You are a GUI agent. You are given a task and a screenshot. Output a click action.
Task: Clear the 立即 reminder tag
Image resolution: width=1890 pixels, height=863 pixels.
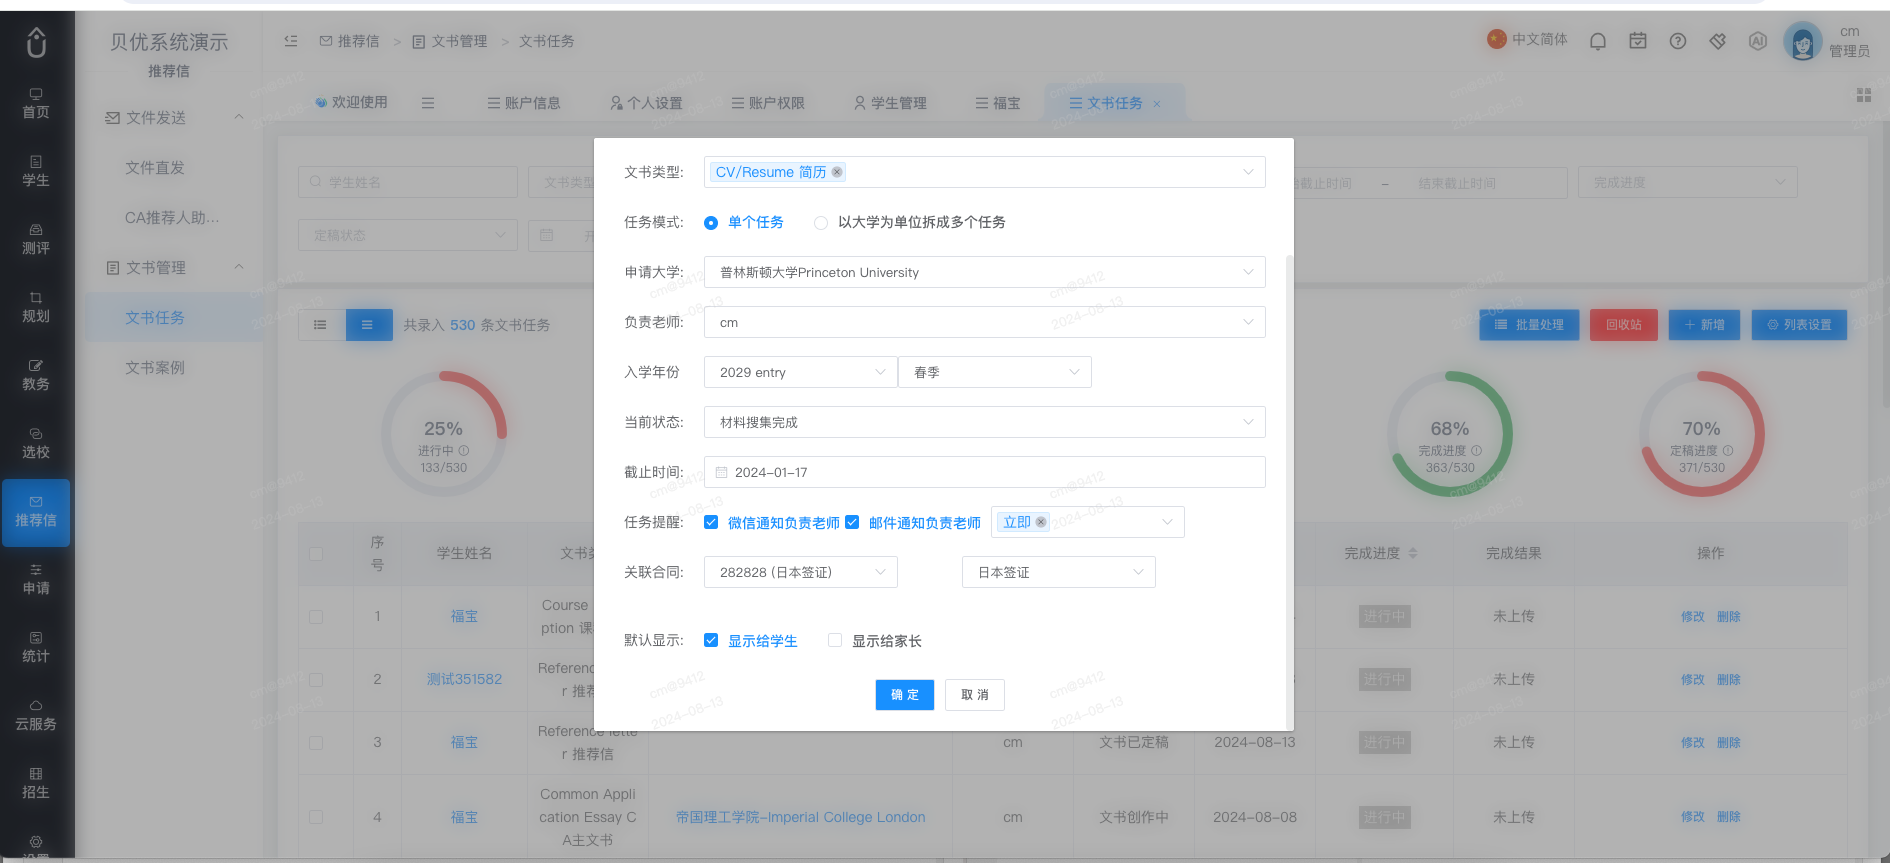click(1041, 522)
